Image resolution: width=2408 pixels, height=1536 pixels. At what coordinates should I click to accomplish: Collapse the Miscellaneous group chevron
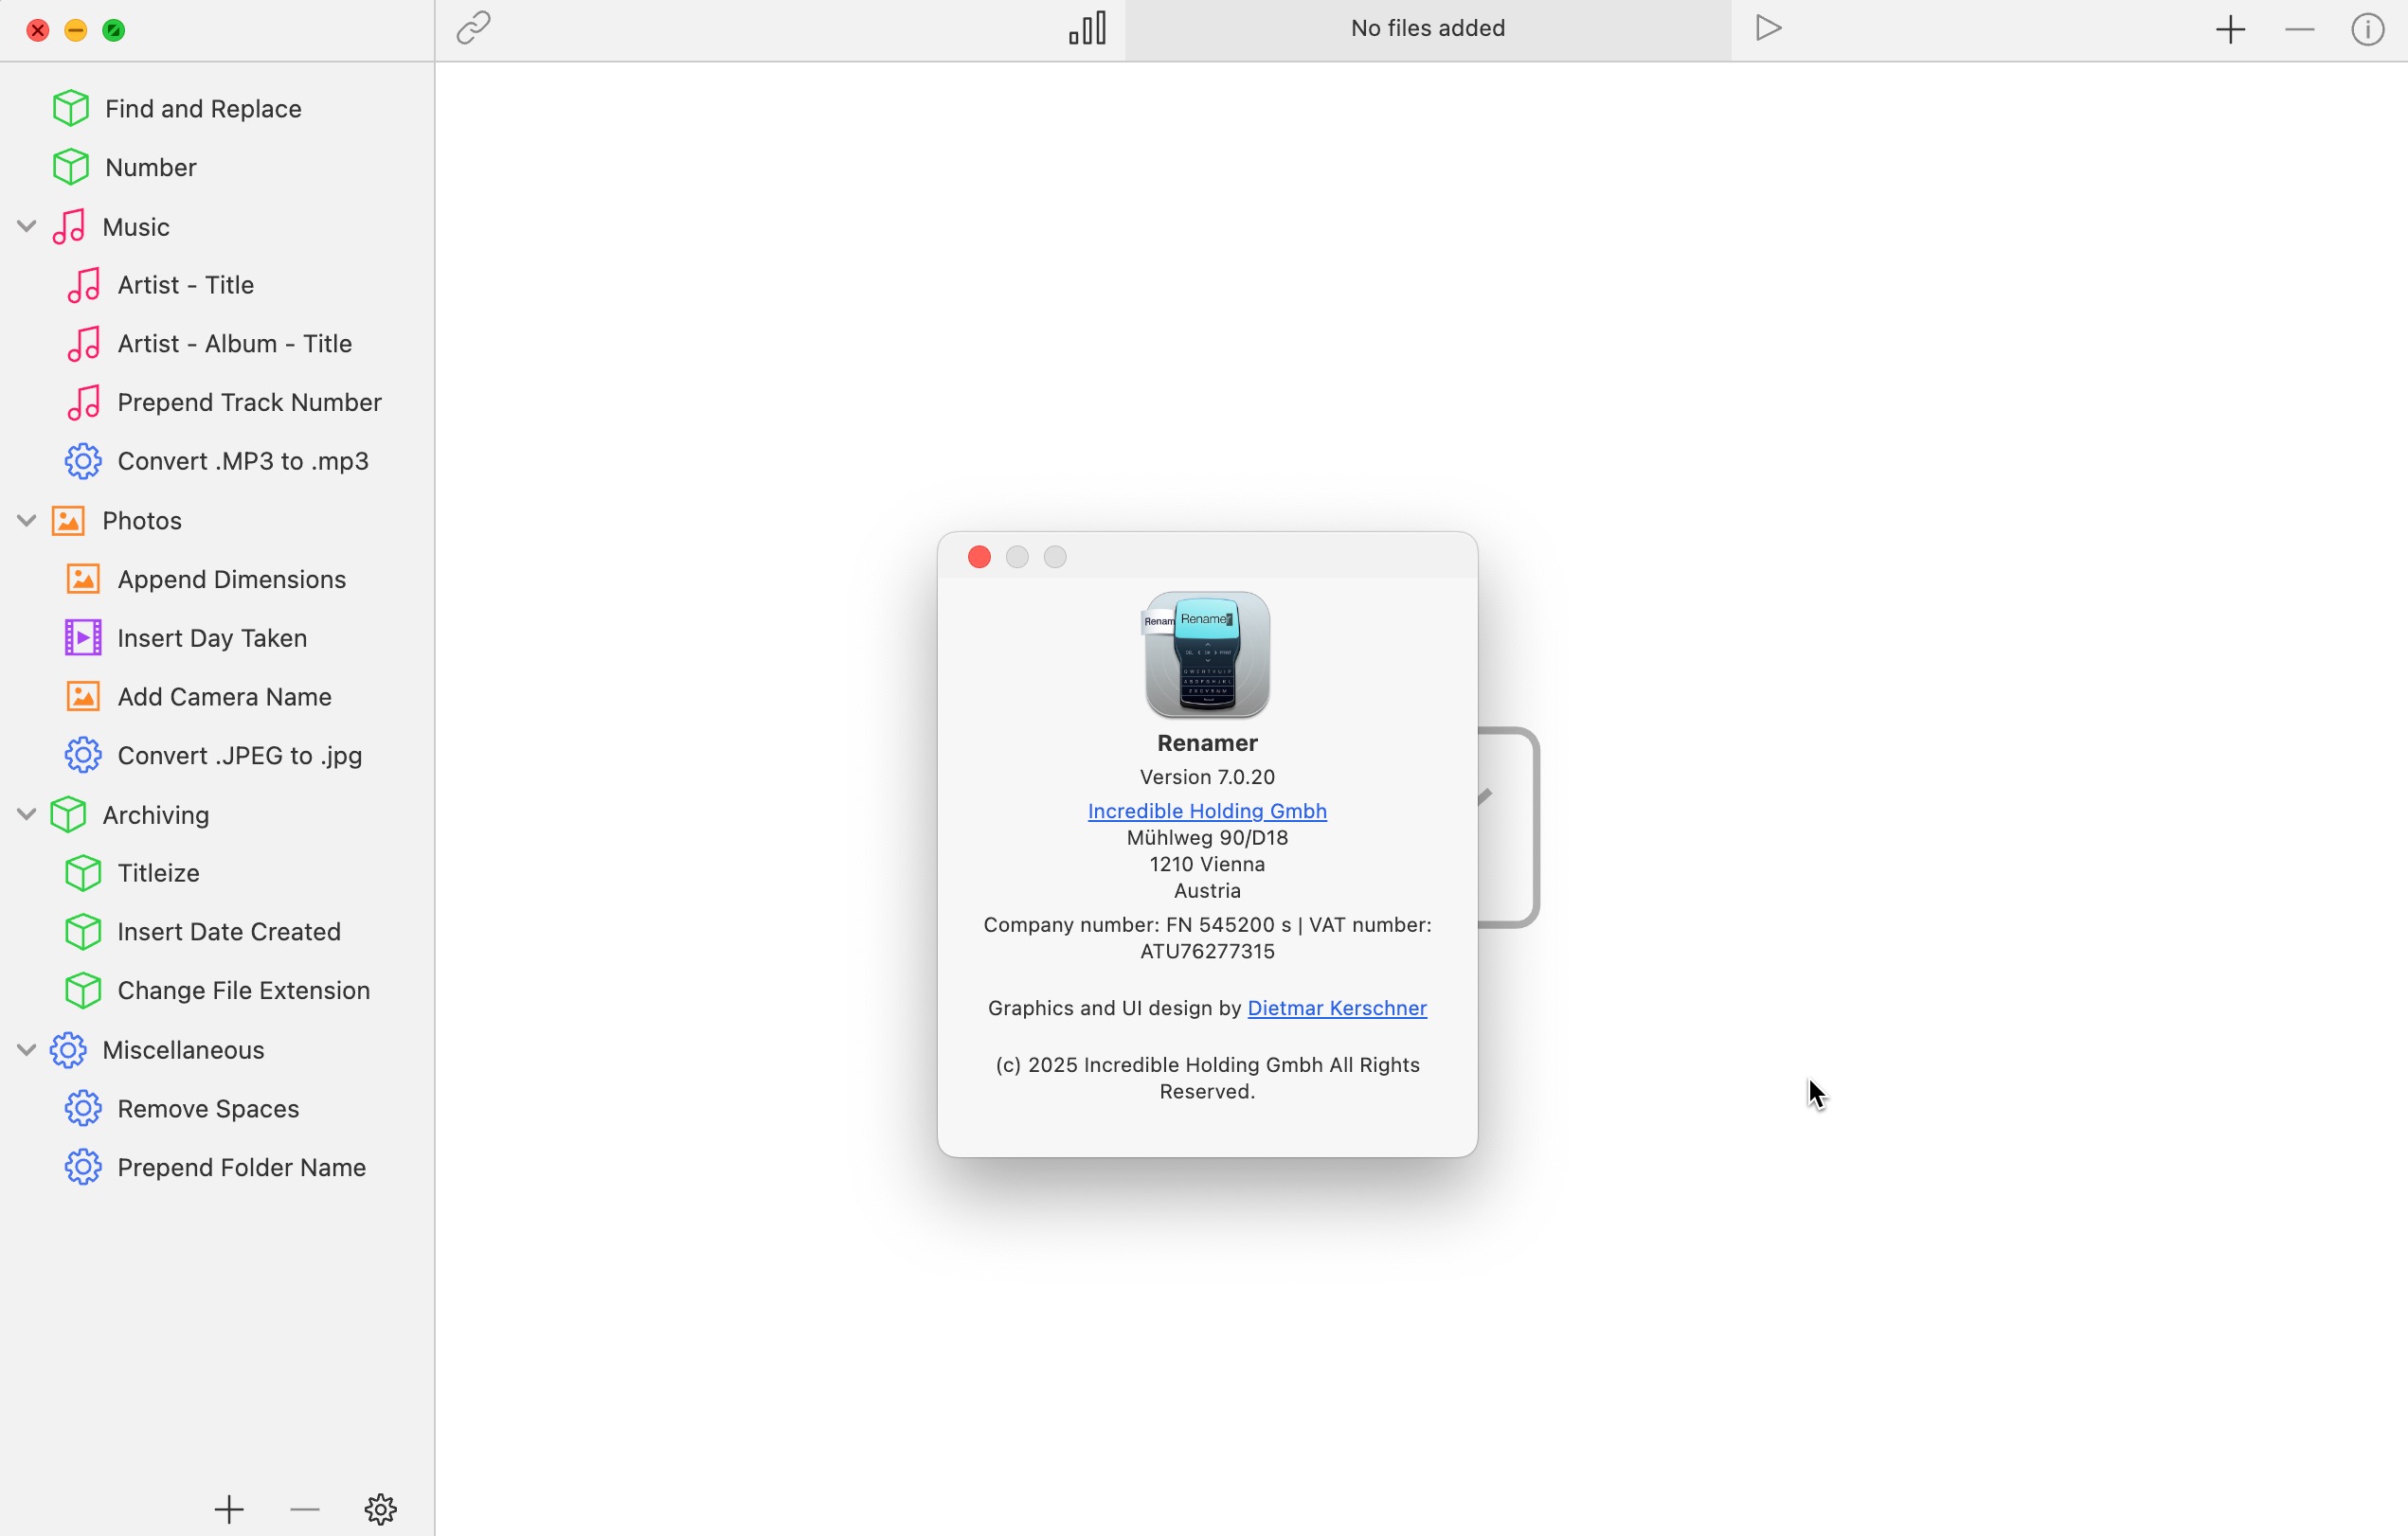coord(27,1050)
